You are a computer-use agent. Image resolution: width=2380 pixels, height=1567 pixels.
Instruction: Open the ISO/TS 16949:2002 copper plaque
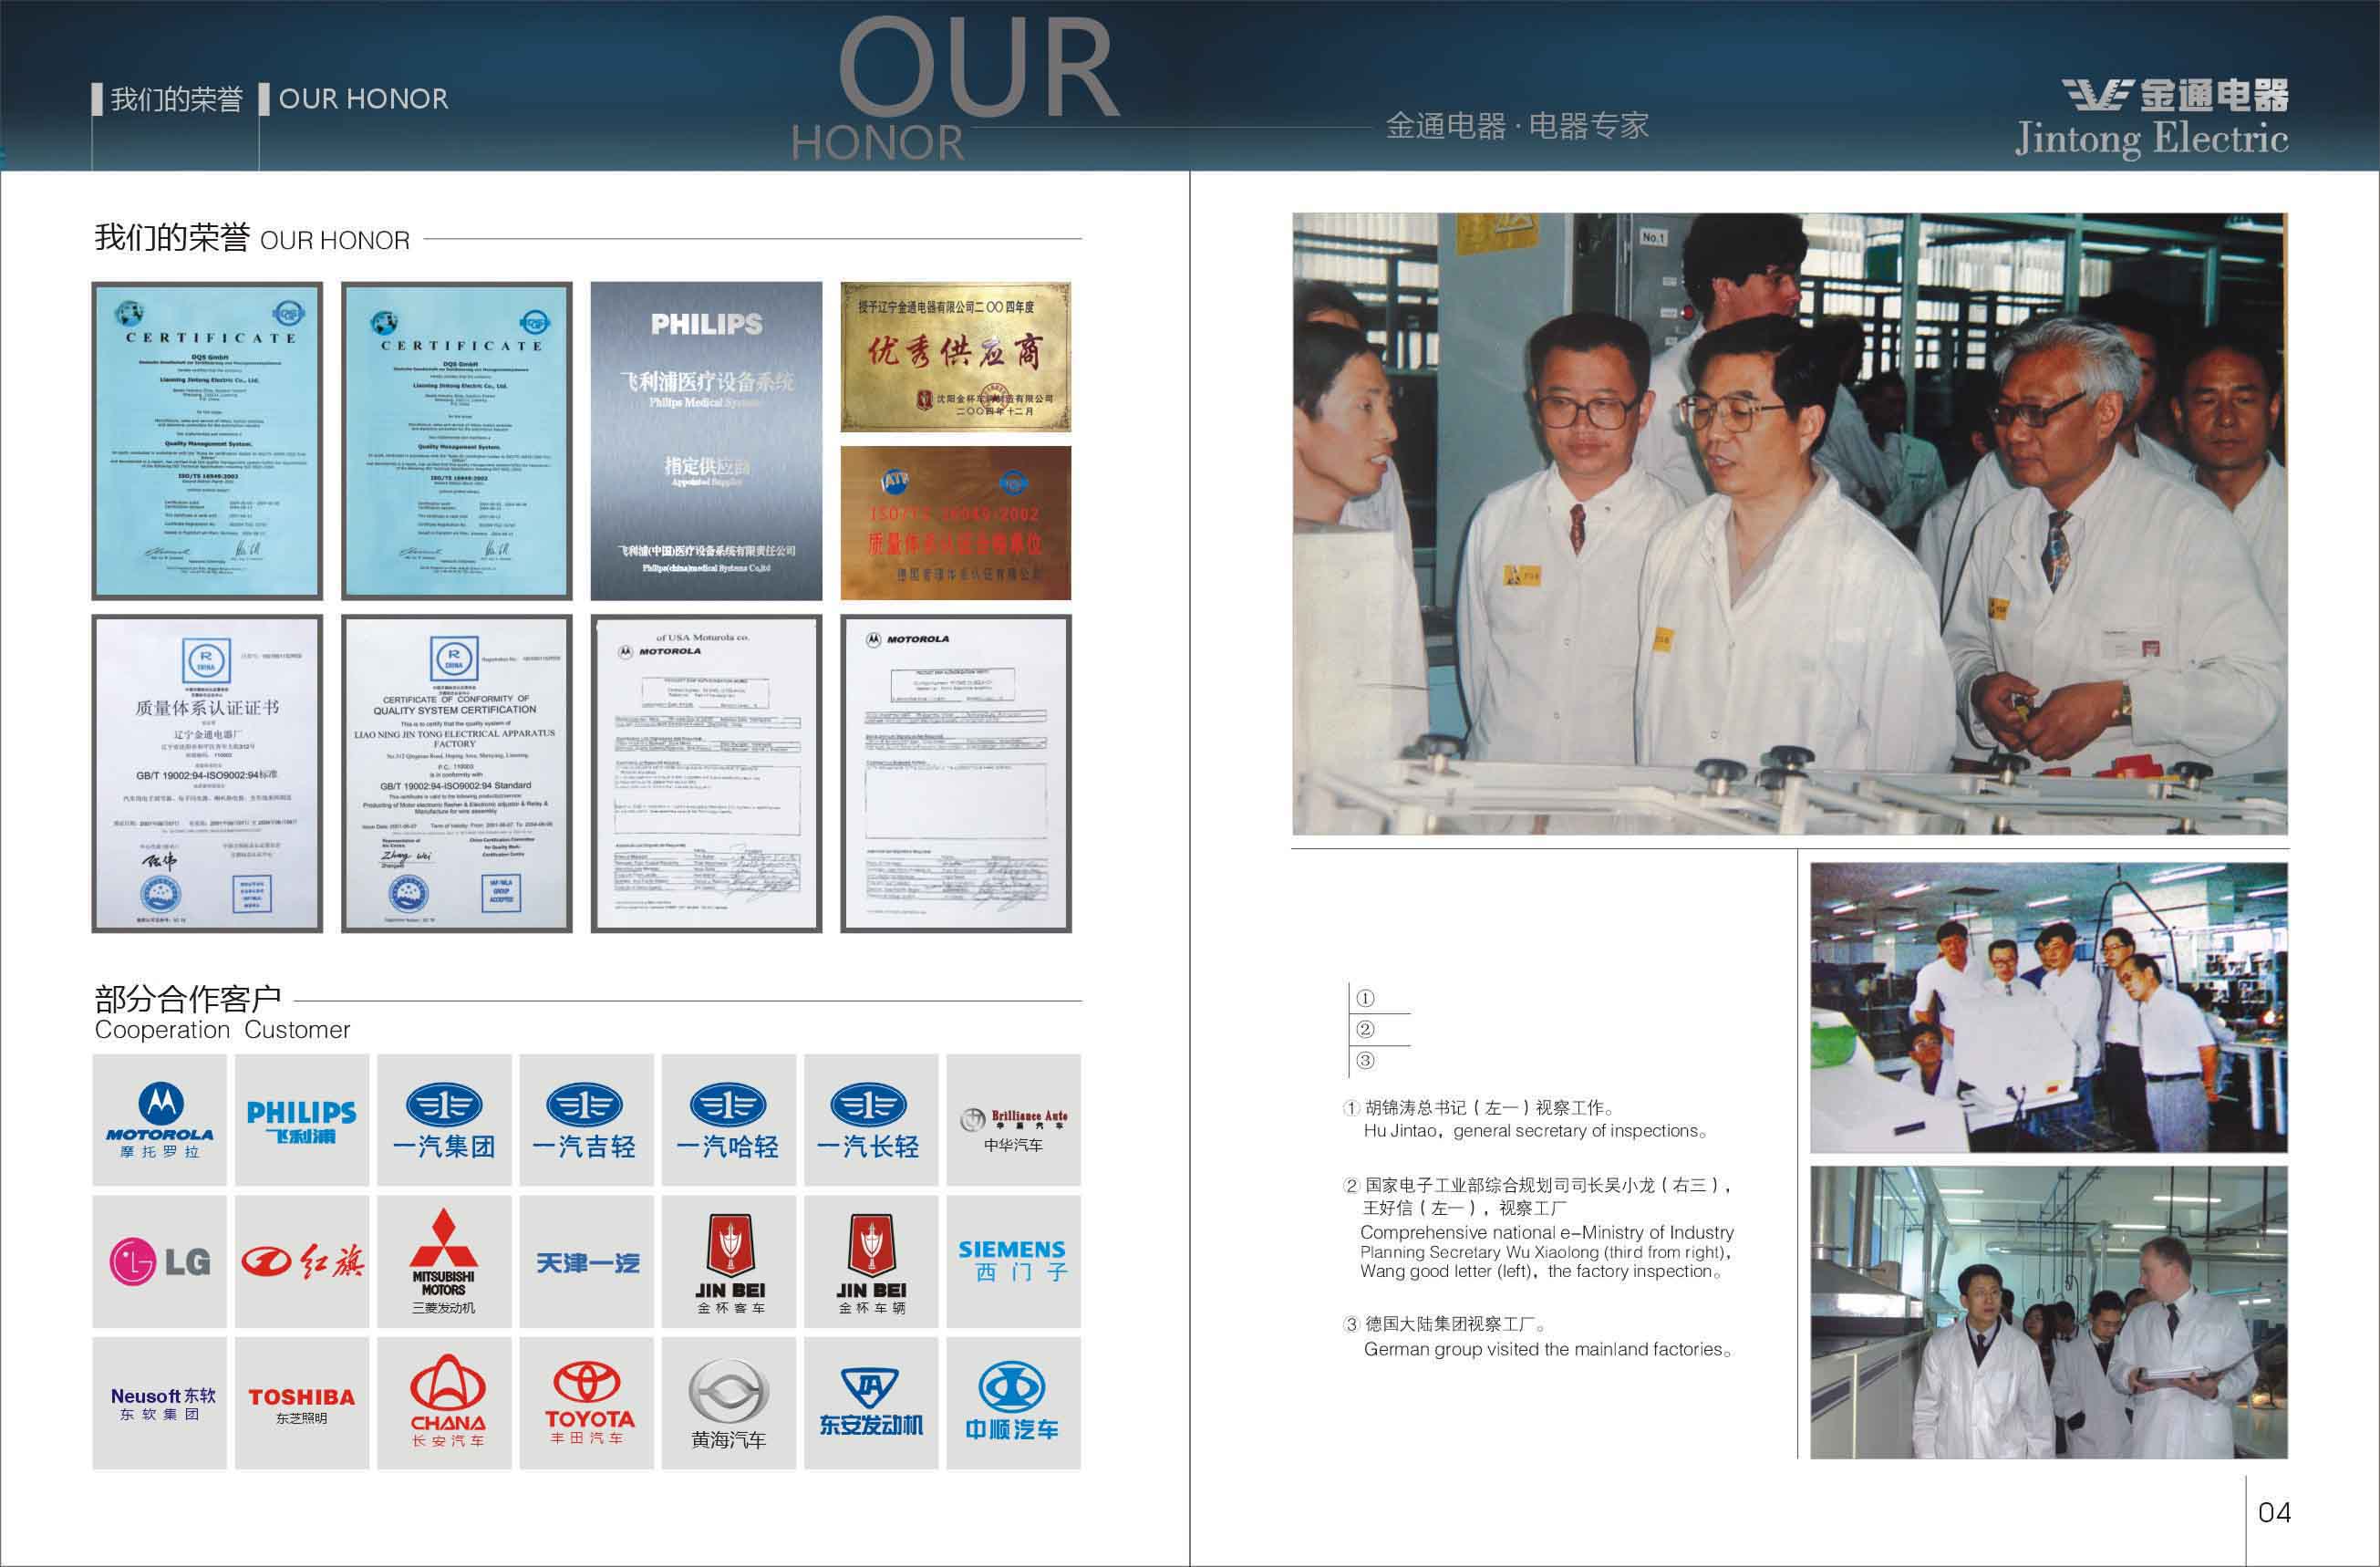click(x=956, y=523)
